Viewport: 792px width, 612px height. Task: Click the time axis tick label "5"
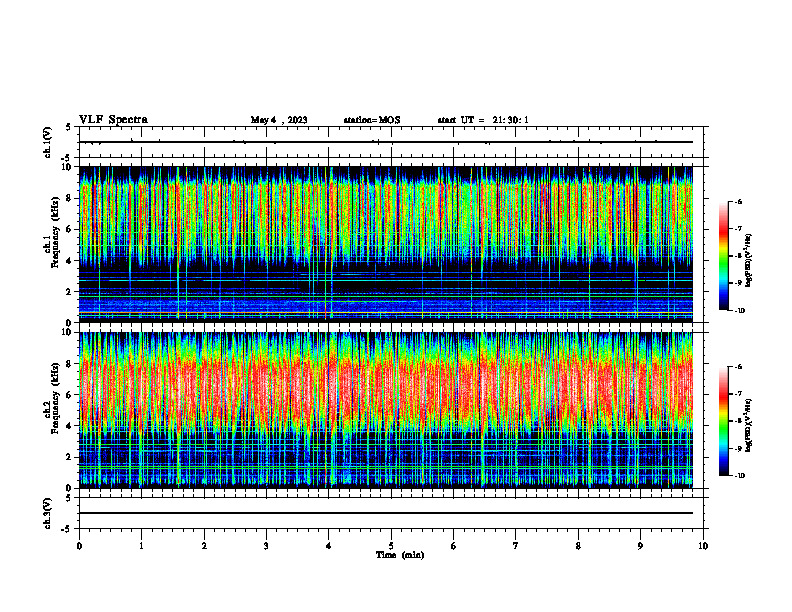coord(391,546)
